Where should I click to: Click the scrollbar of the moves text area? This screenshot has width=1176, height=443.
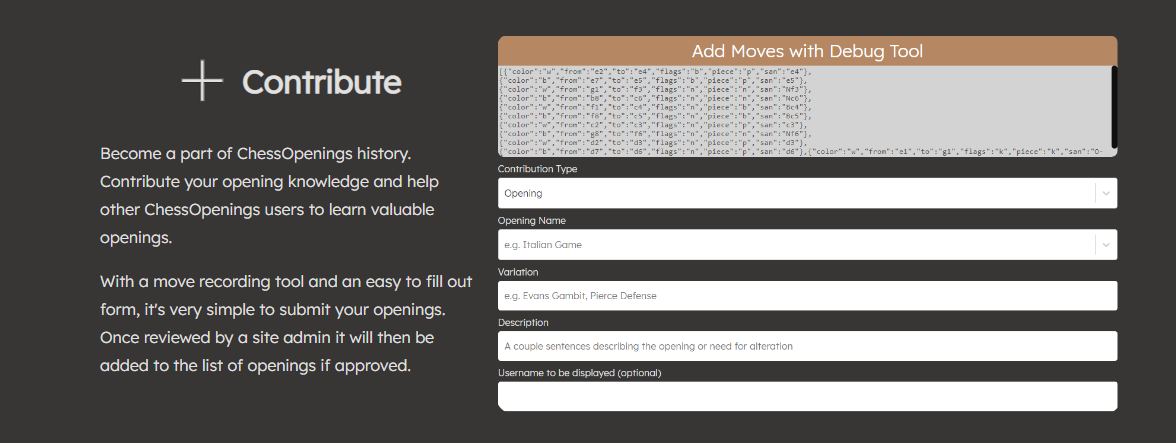[1114, 106]
